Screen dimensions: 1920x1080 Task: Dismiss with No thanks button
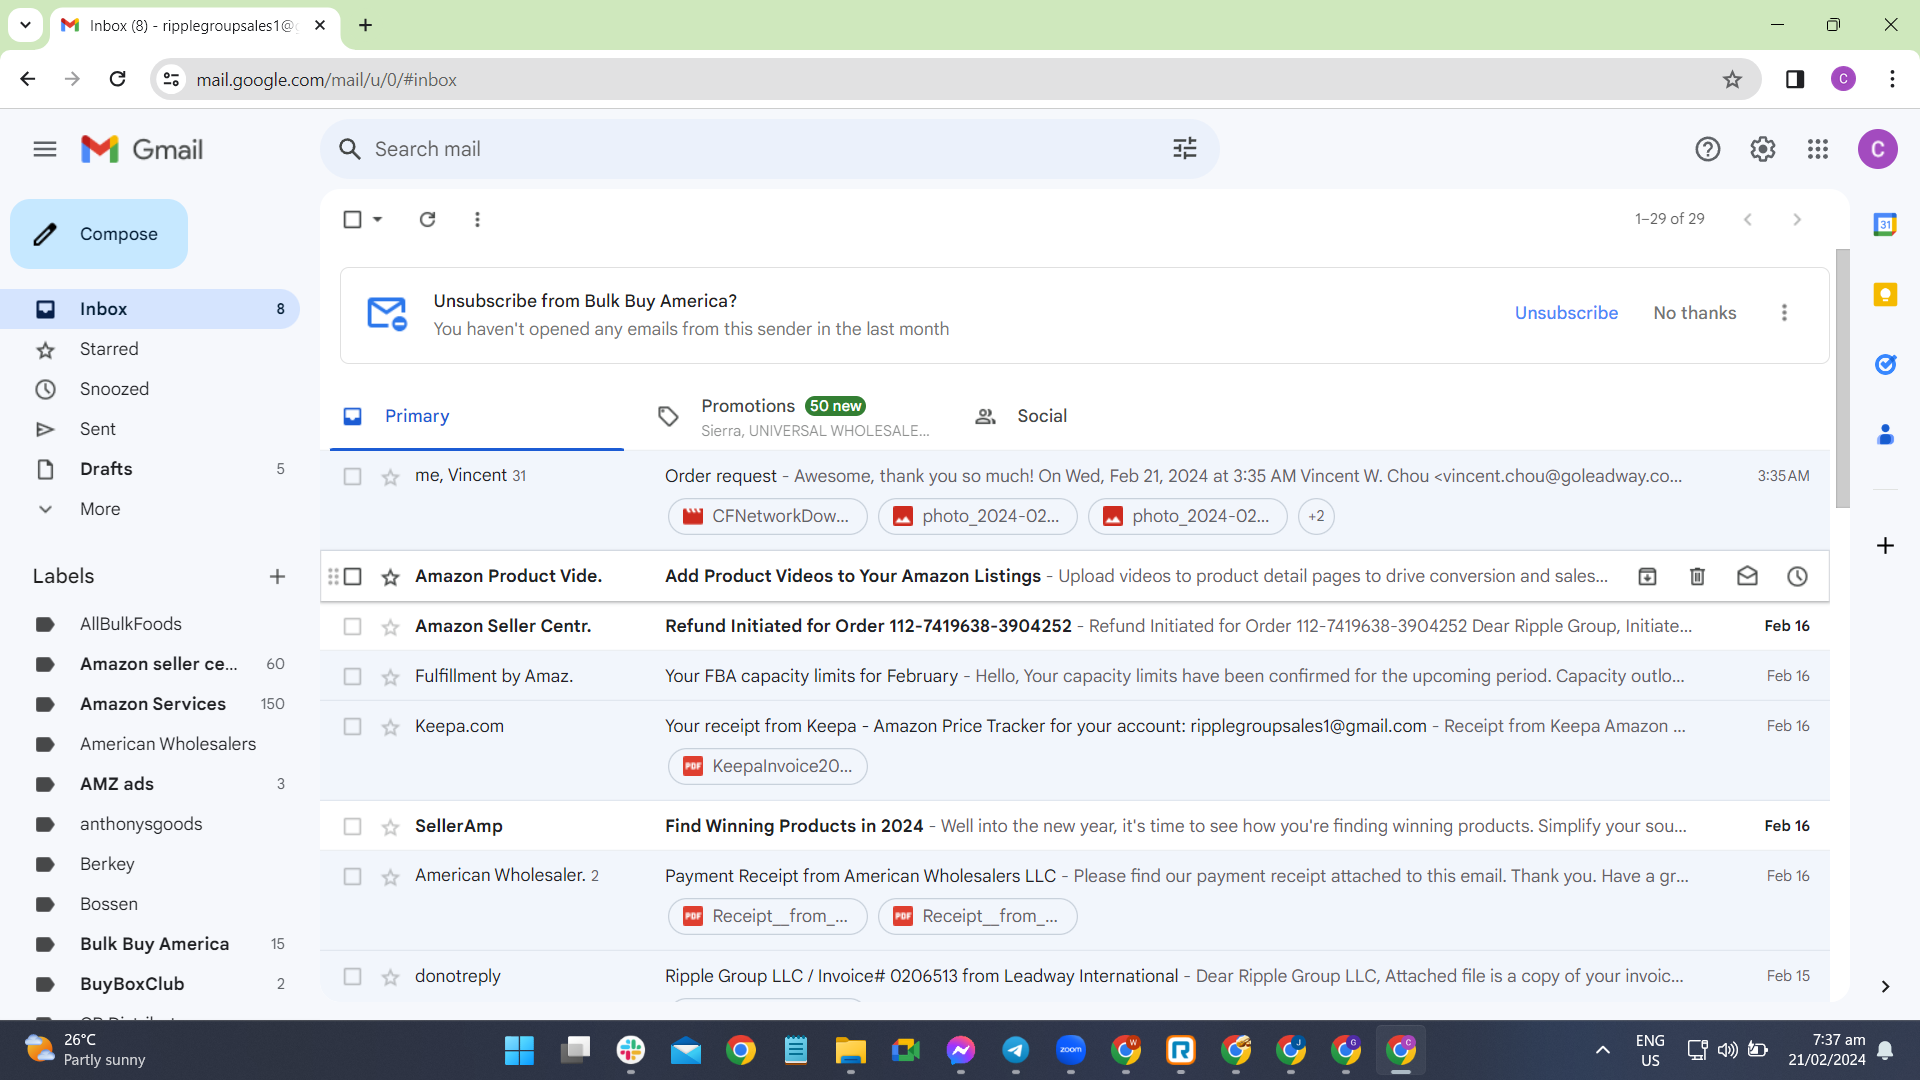click(x=1695, y=313)
